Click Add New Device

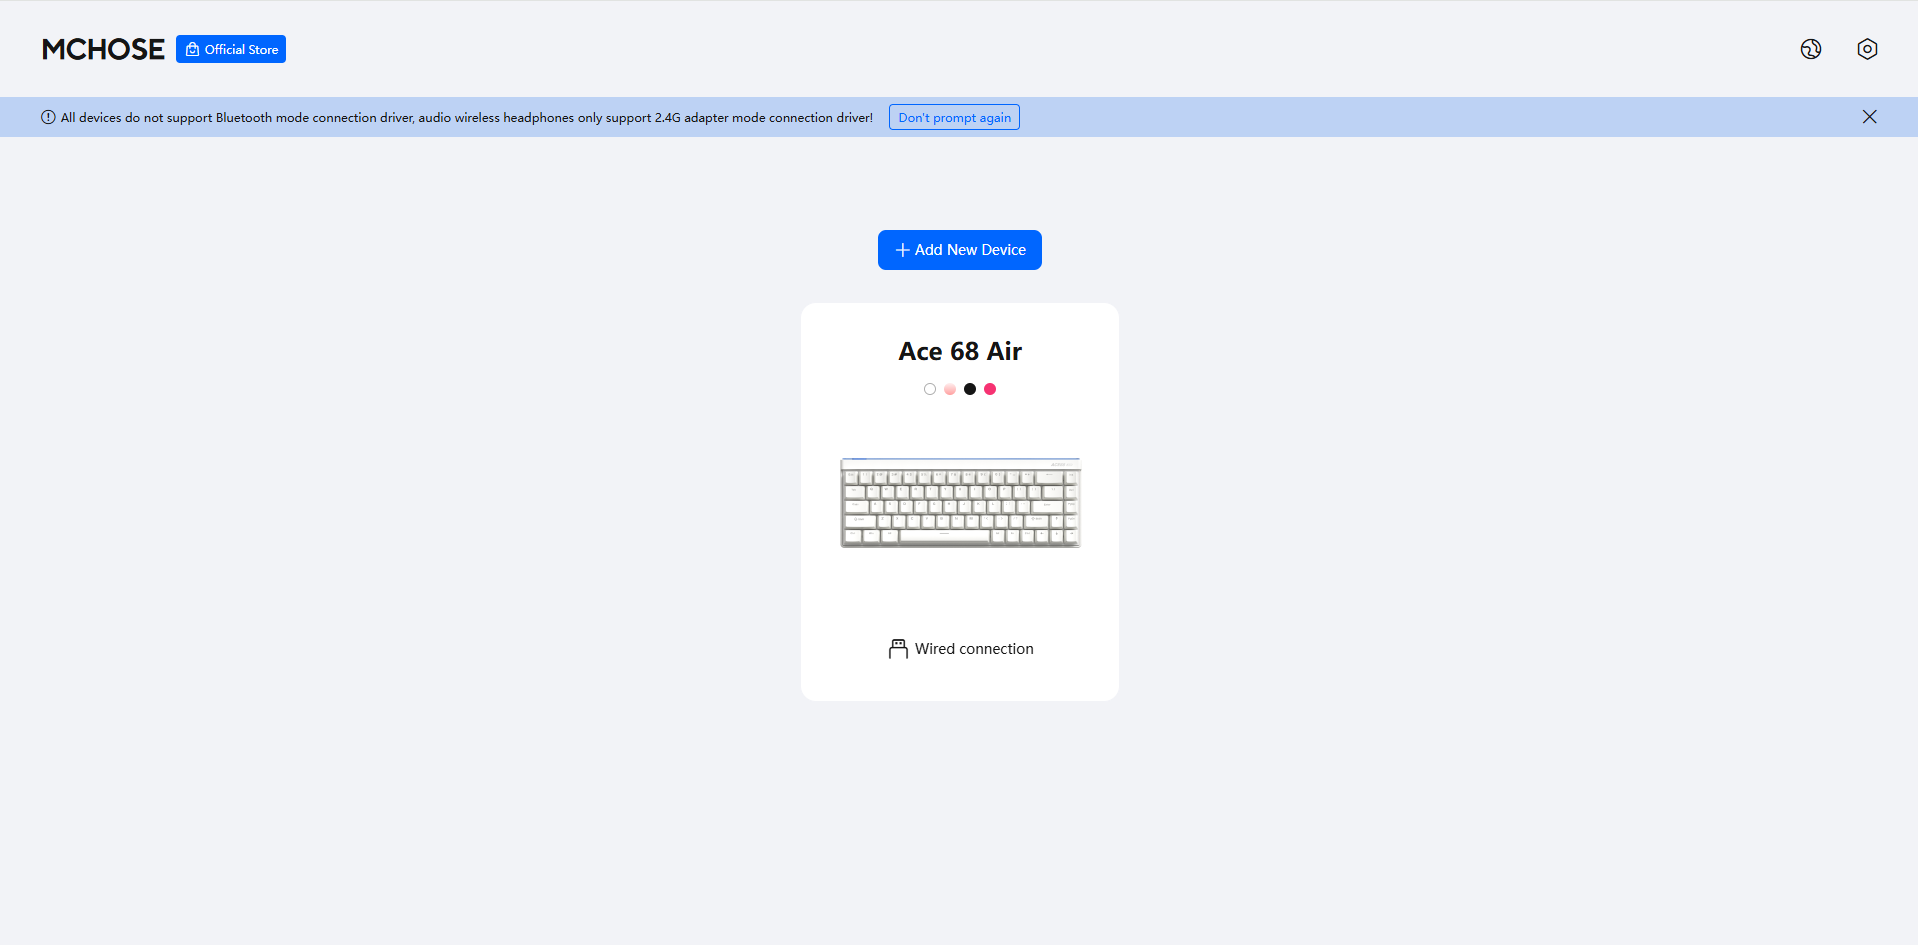pyautogui.click(x=960, y=250)
